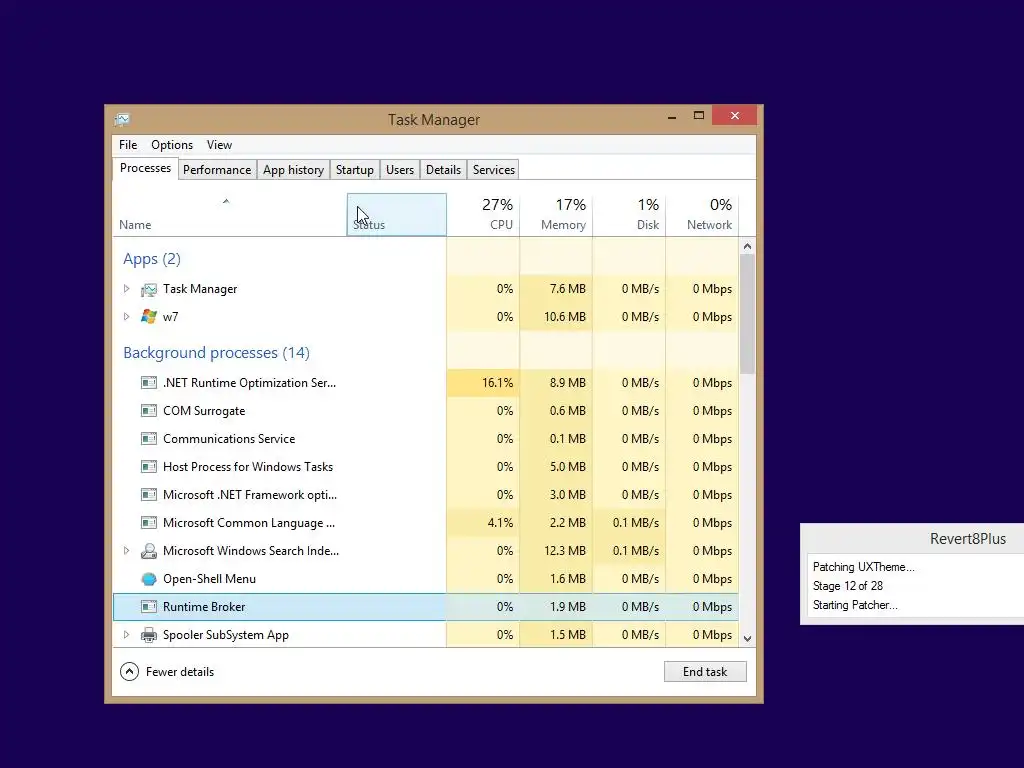
Task: Click the 10.6 MB memory cell for w7
Action: click(556, 317)
